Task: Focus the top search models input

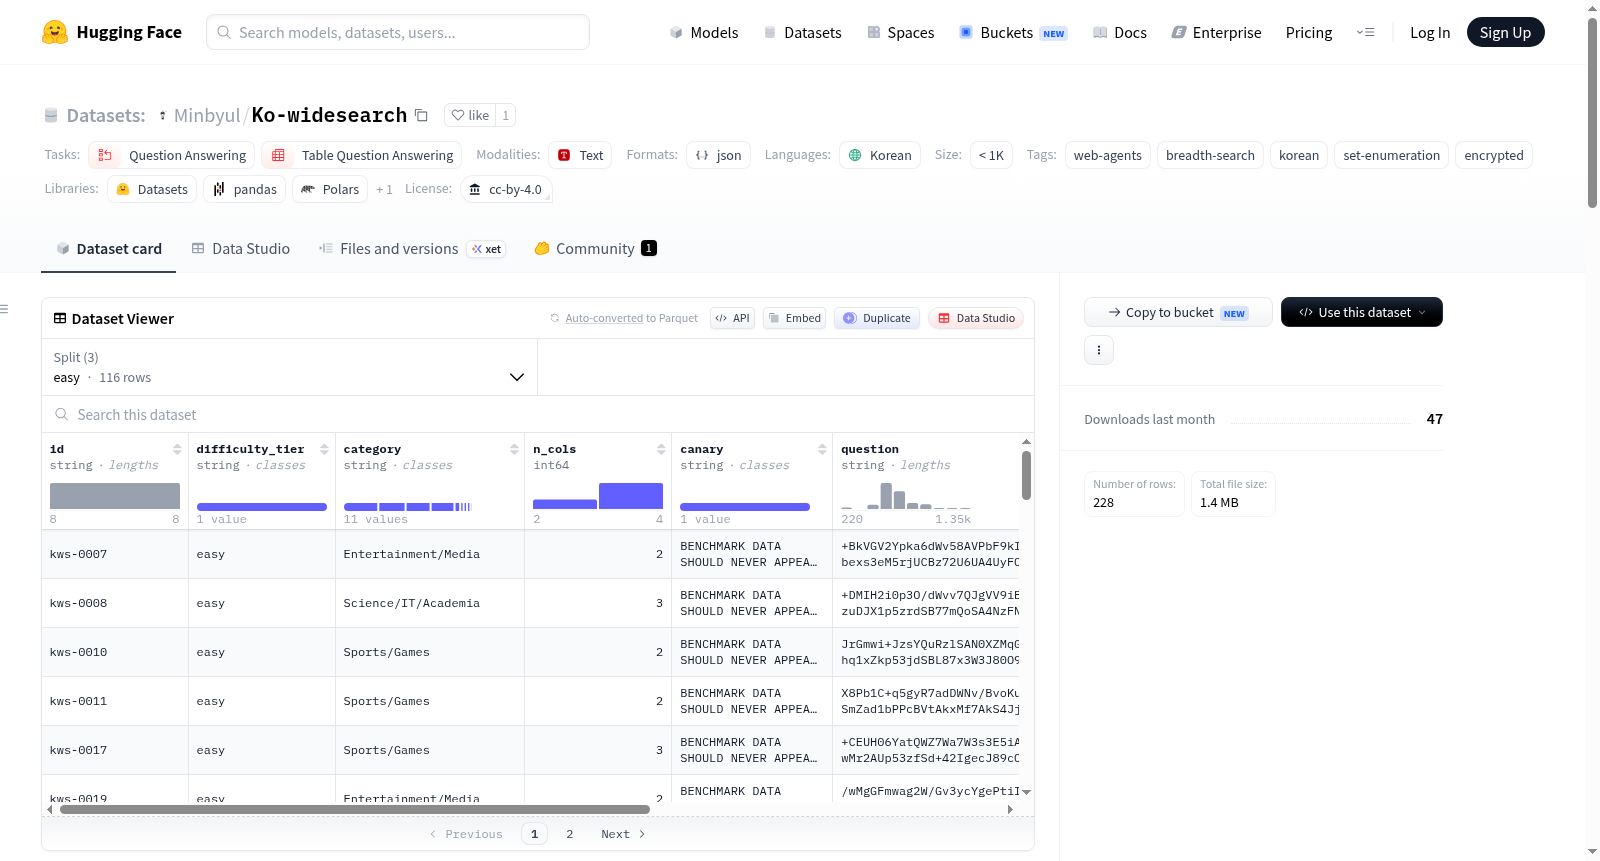Action: (398, 32)
